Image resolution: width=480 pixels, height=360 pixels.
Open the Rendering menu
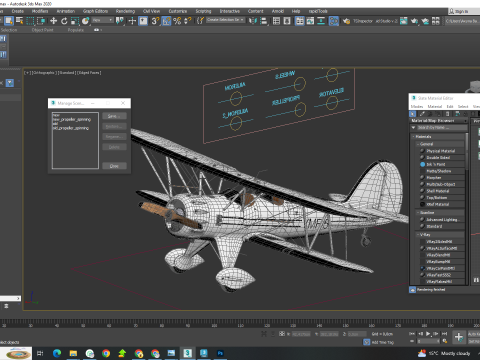click(125, 11)
